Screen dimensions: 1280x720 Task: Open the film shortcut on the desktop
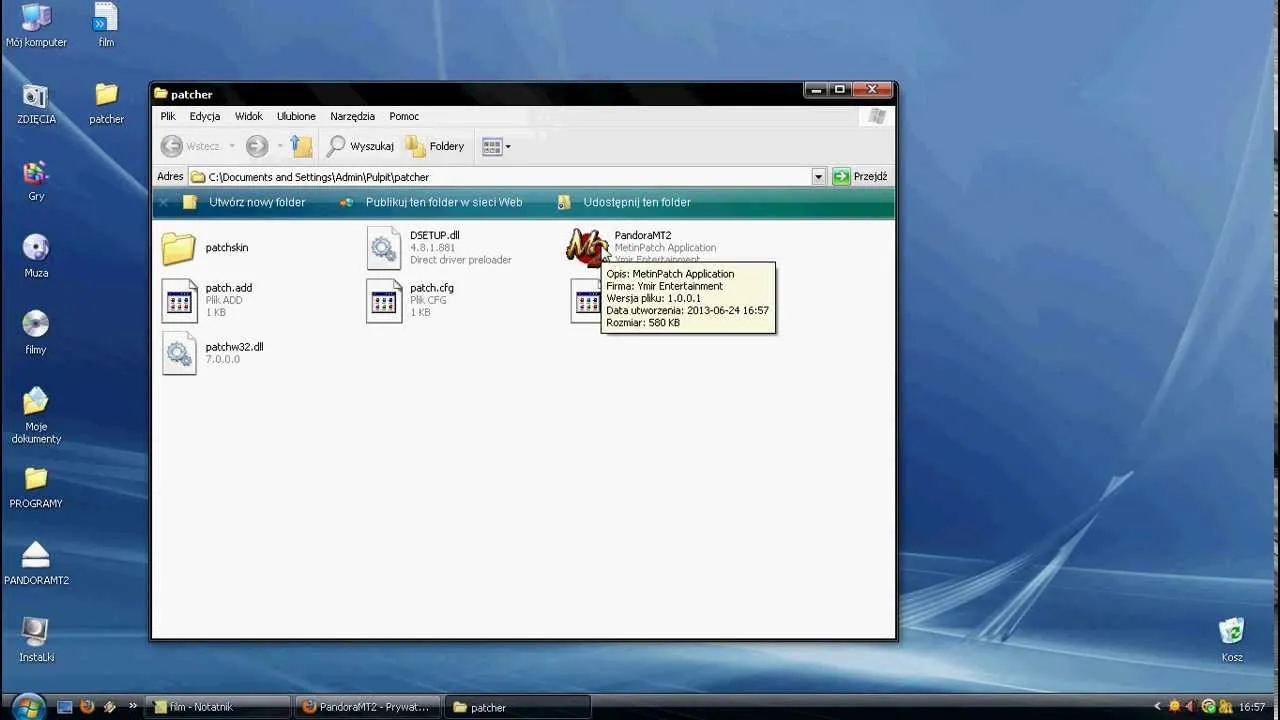point(106,26)
